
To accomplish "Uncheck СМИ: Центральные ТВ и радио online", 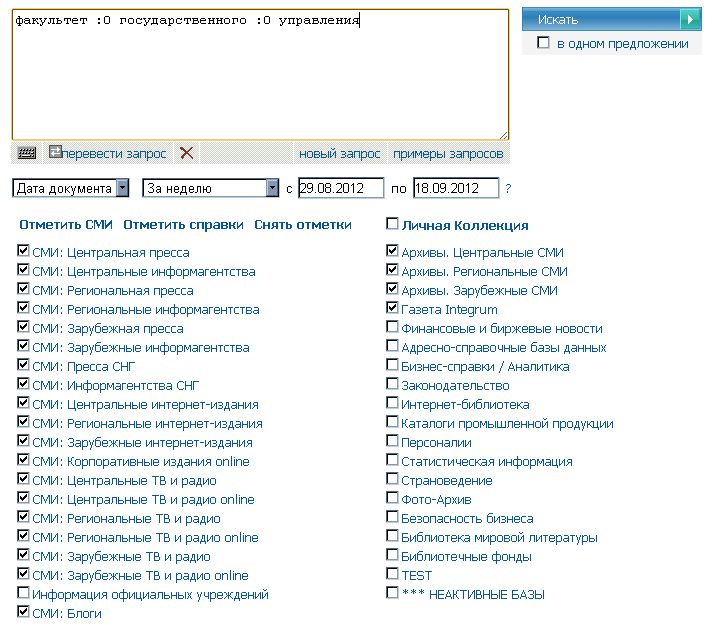I will coord(23,497).
